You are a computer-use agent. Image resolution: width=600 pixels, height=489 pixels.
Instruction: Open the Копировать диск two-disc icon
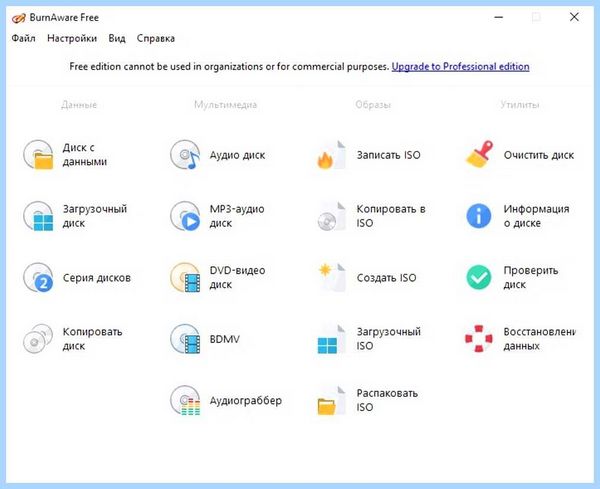click(x=38, y=339)
